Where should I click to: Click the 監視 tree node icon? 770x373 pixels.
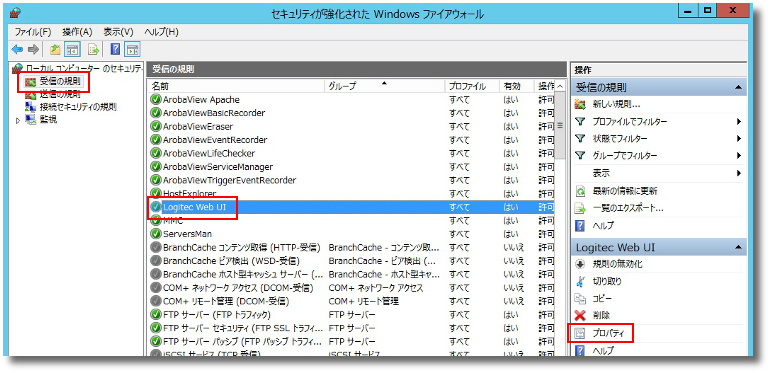pos(30,119)
